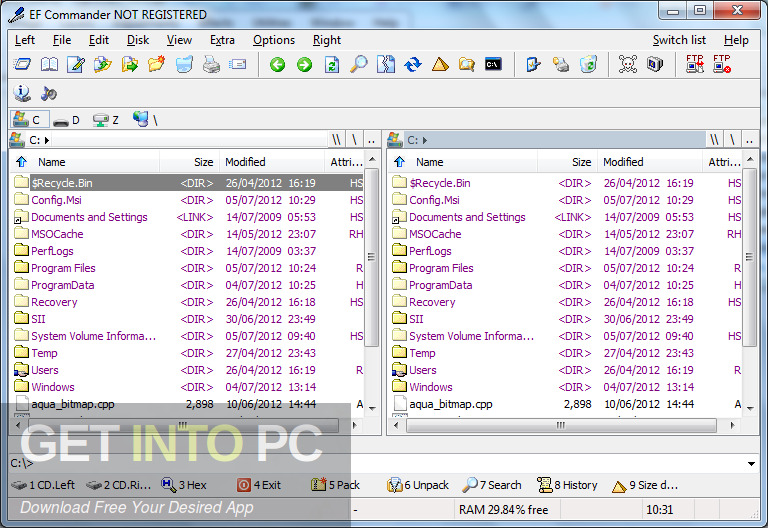
Task: Open the Extra menu
Action: pyautogui.click(x=222, y=40)
